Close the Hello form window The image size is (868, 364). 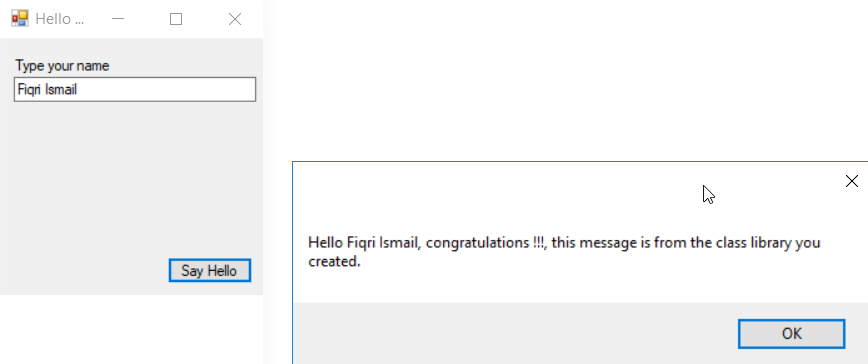coord(235,19)
